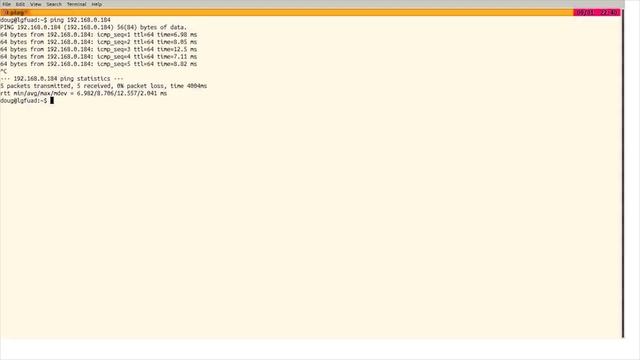This screenshot has height=360, width=640.
Task: Click the icmp_seq=5 time=8.82 ms line
Action: (x=98, y=64)
